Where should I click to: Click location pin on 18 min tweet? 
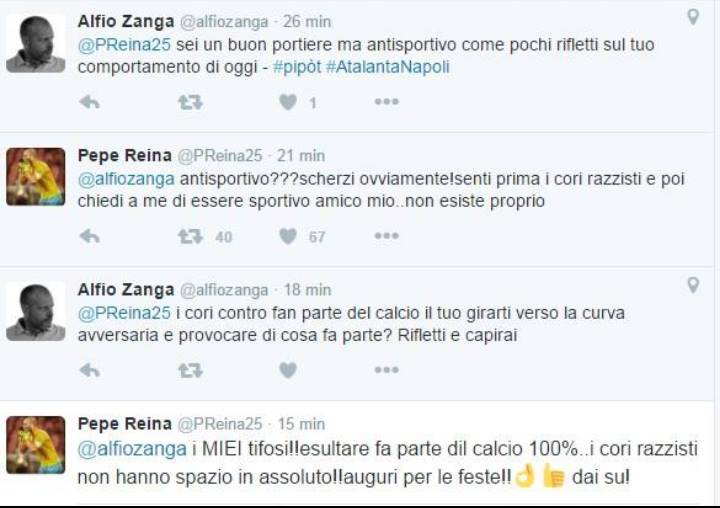click(693, 285)
